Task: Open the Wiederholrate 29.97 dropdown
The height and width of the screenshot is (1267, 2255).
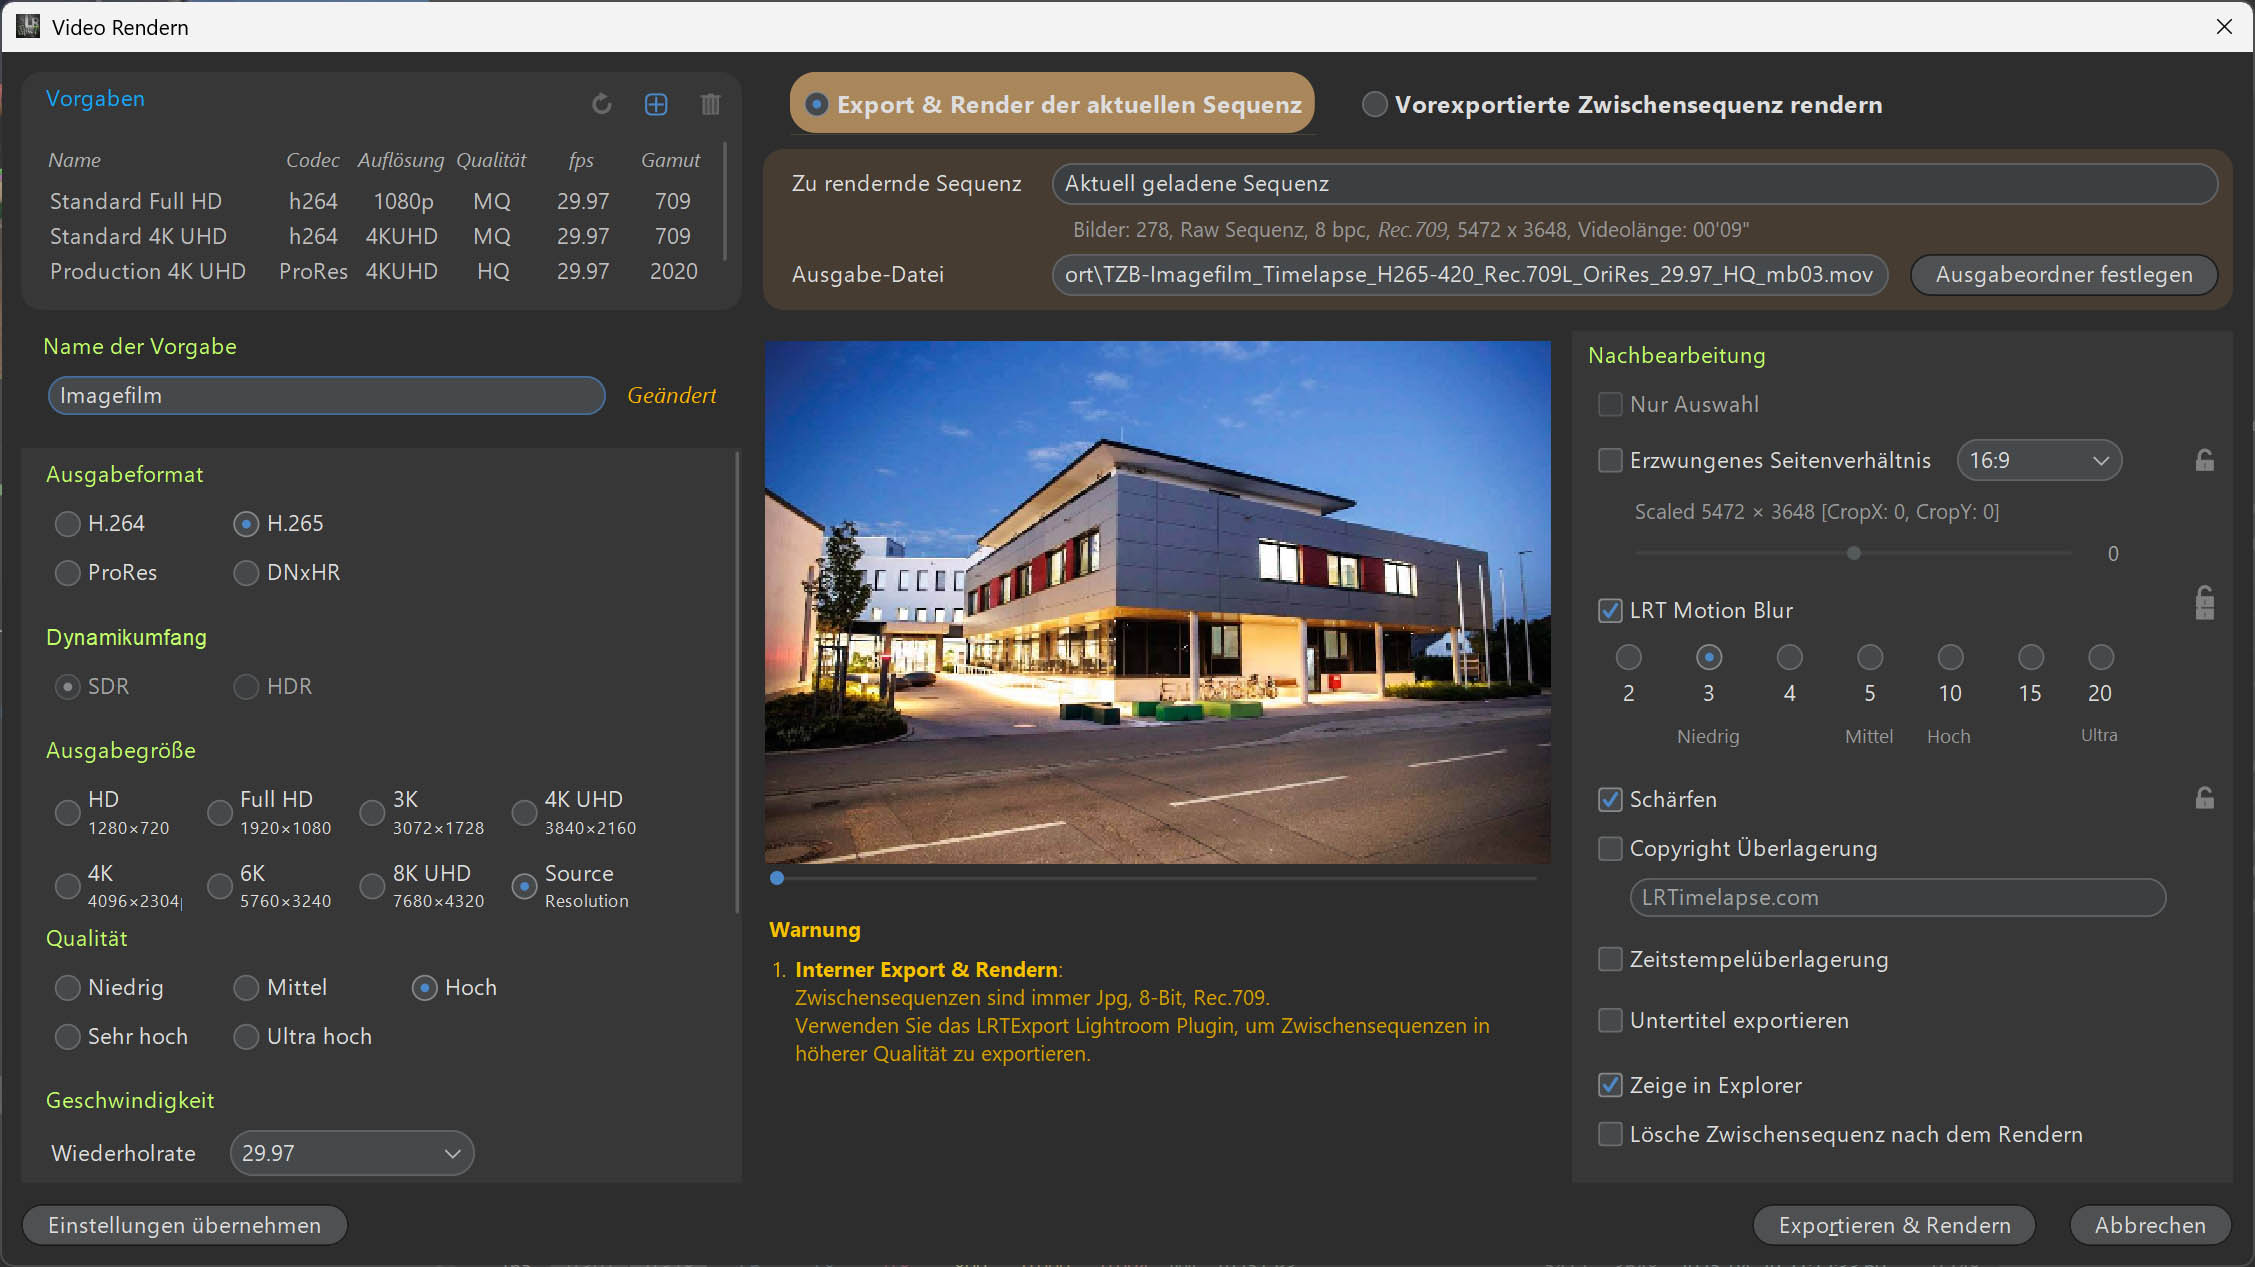Action: point(351,1153)
